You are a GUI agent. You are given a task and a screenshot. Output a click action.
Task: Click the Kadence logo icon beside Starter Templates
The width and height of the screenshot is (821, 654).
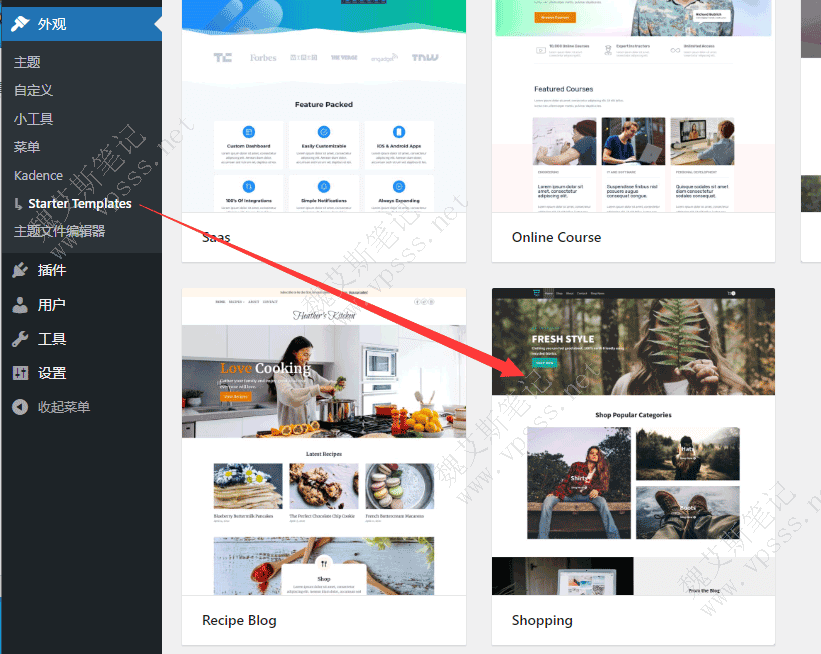(19, 204)
